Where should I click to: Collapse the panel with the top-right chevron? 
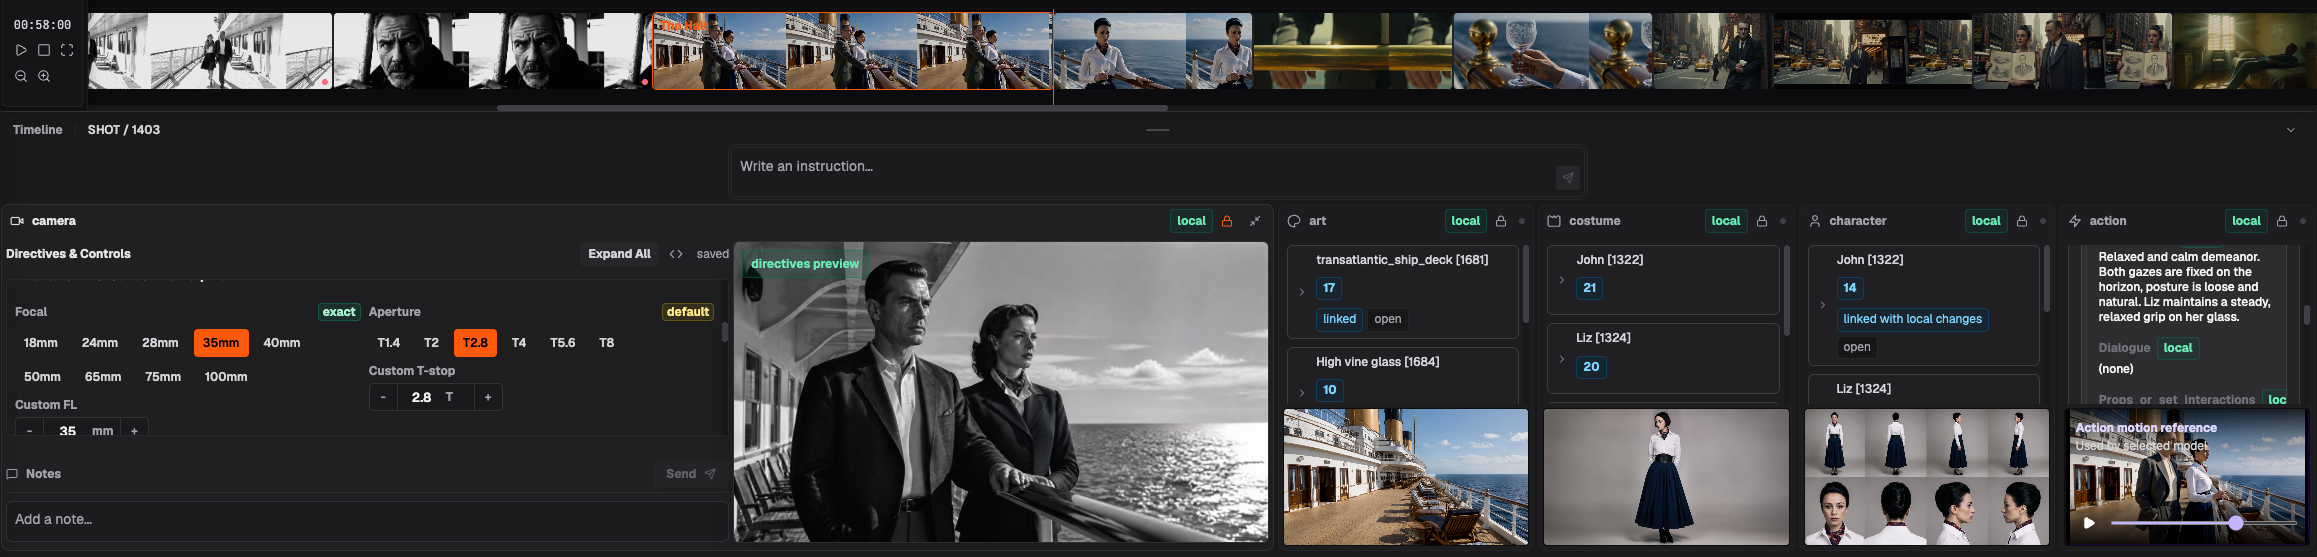pyautogui.click(x=2291, y=130)
